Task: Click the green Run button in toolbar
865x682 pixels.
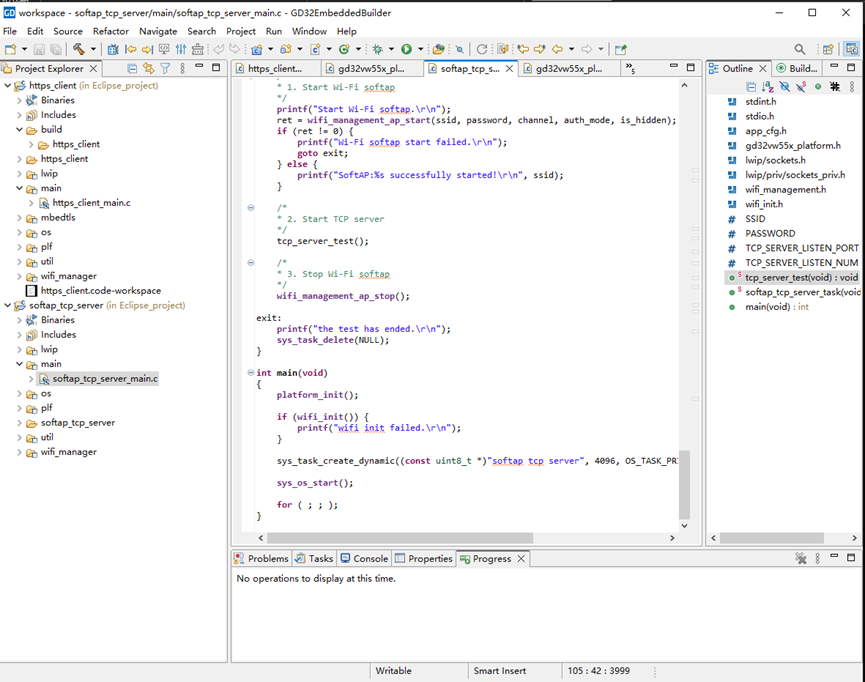Action: (x=406, y=49)
